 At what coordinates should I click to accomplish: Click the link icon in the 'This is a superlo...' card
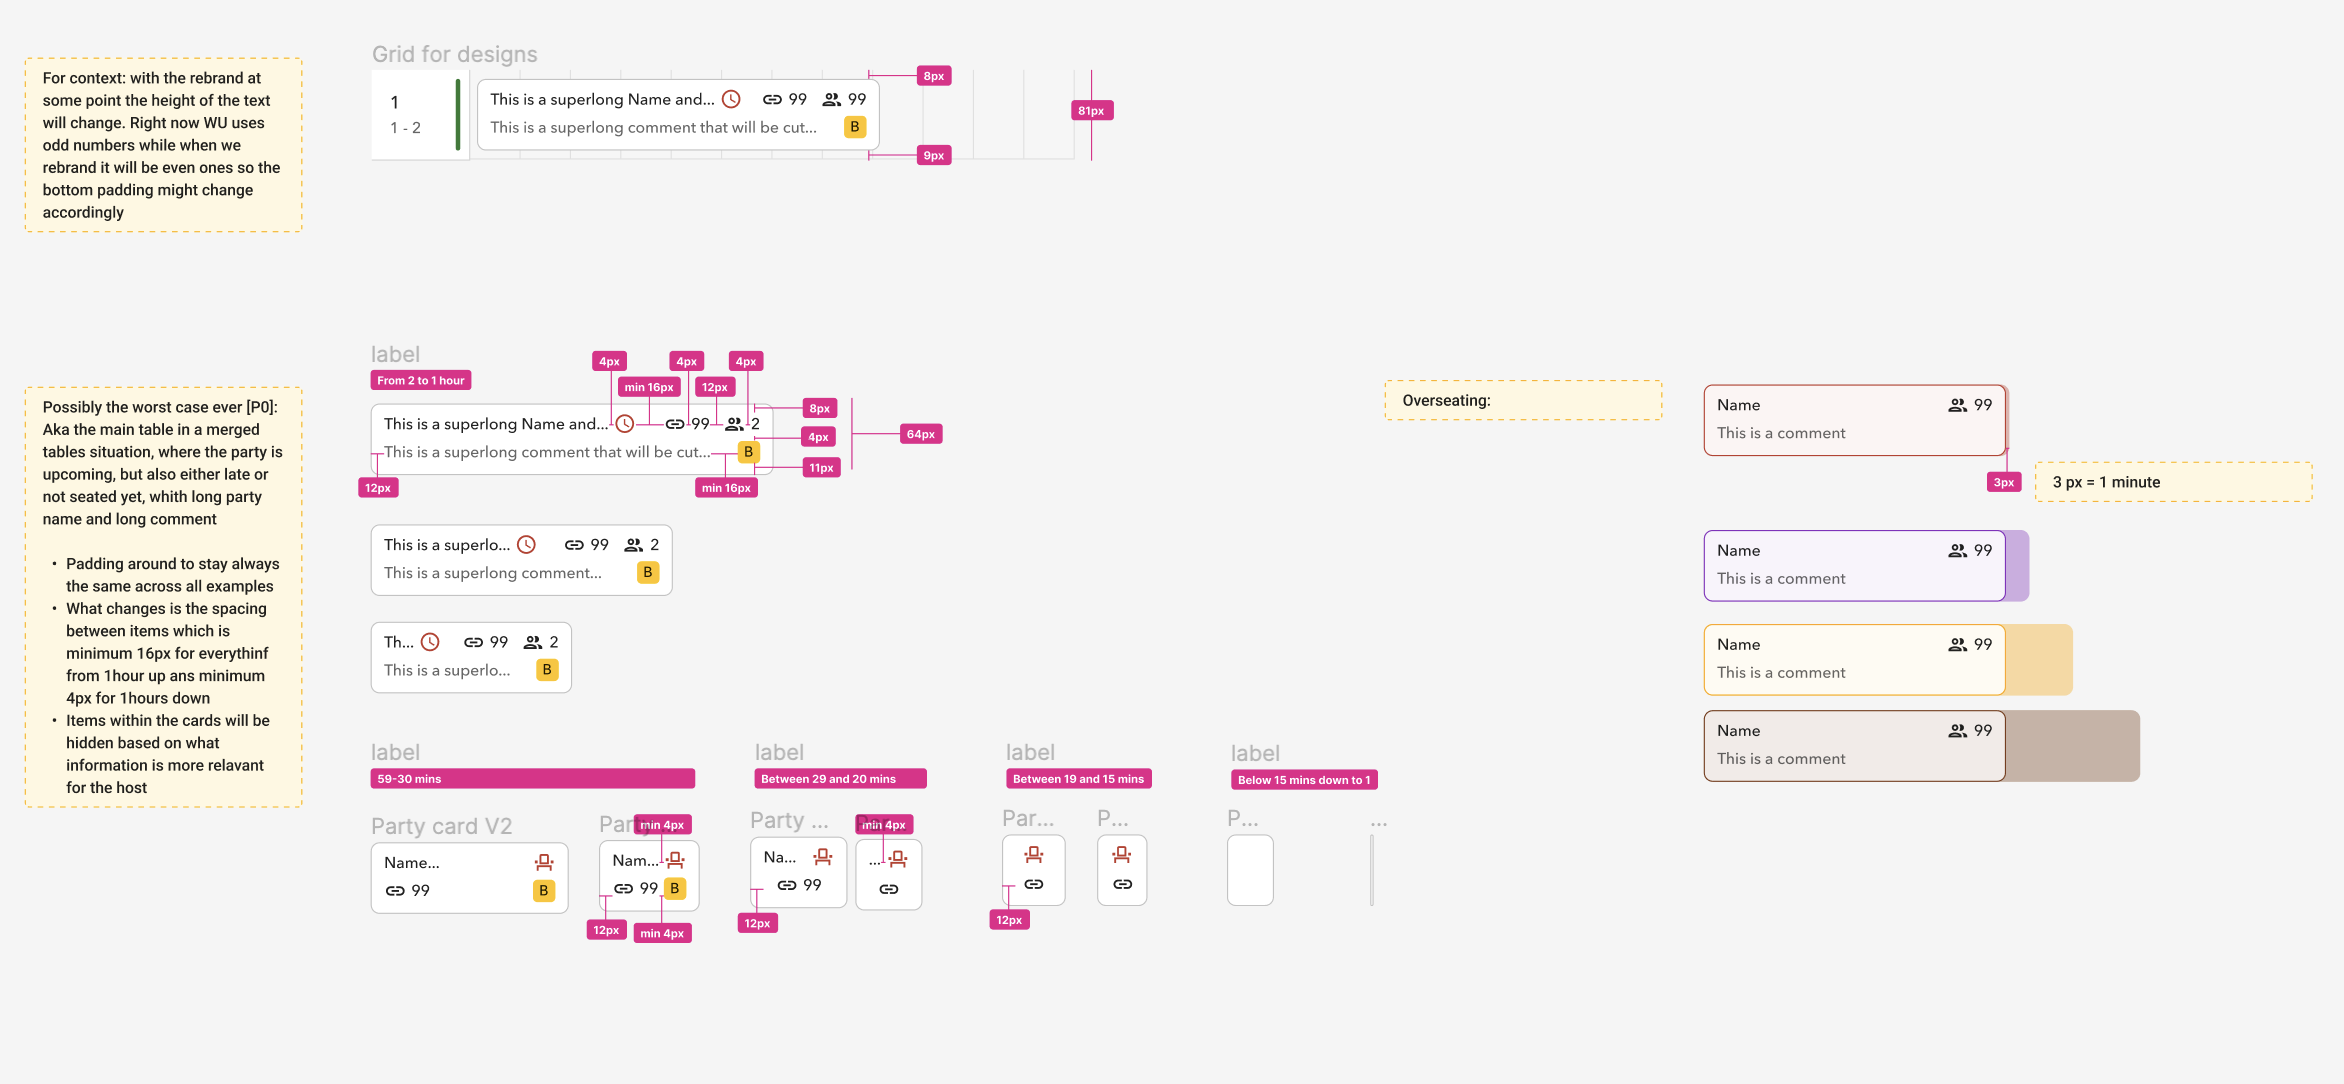[x=574, y=545]
